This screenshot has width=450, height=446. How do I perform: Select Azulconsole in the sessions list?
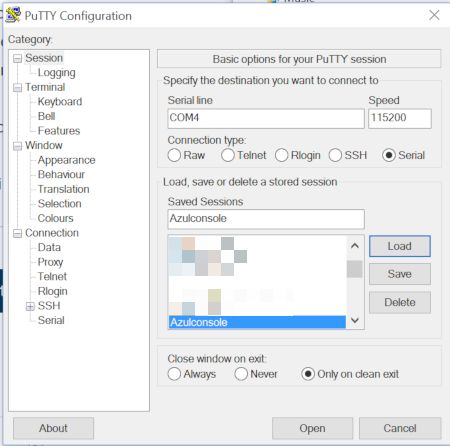[257, 322]
